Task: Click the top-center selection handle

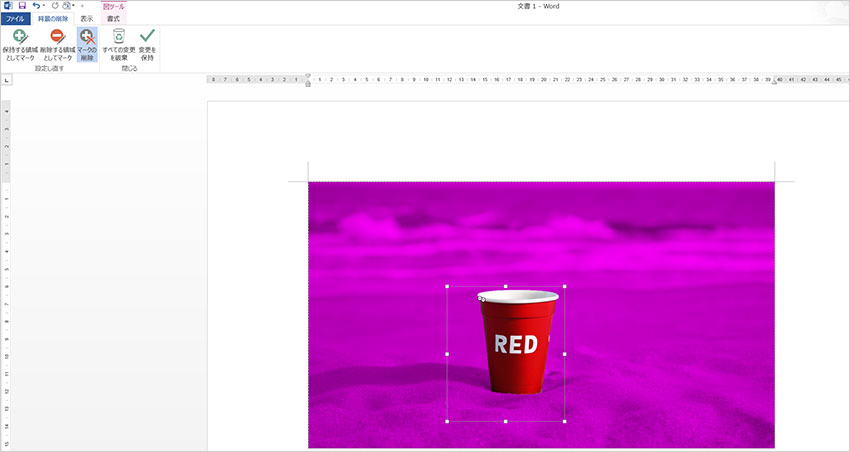Action: pyautogui.click(x=506, y=286)
